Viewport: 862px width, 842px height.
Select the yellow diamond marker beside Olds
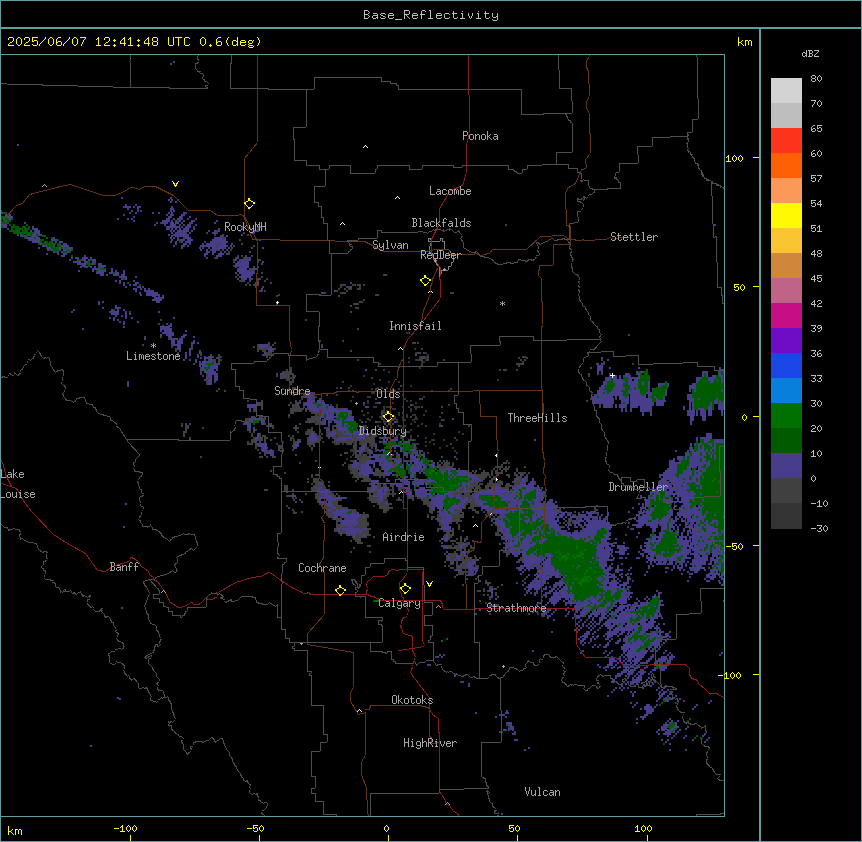[x=389, y=417]
